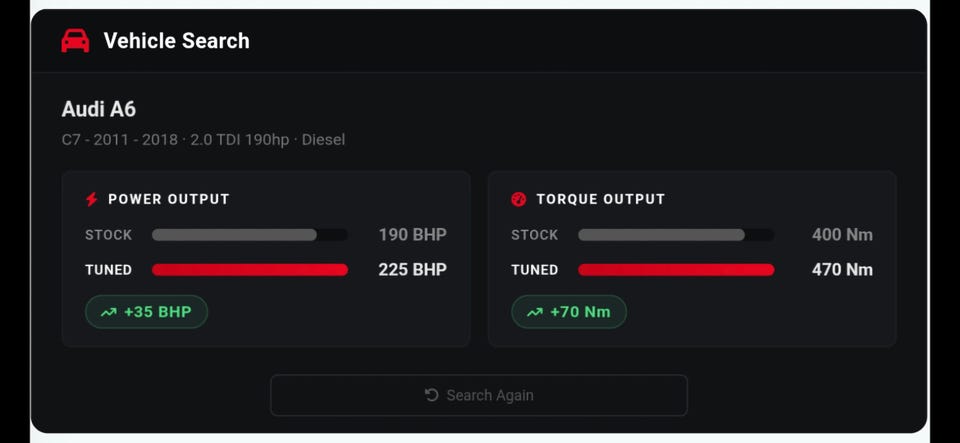Select the +70 Nm gain badge

(569, 312)
